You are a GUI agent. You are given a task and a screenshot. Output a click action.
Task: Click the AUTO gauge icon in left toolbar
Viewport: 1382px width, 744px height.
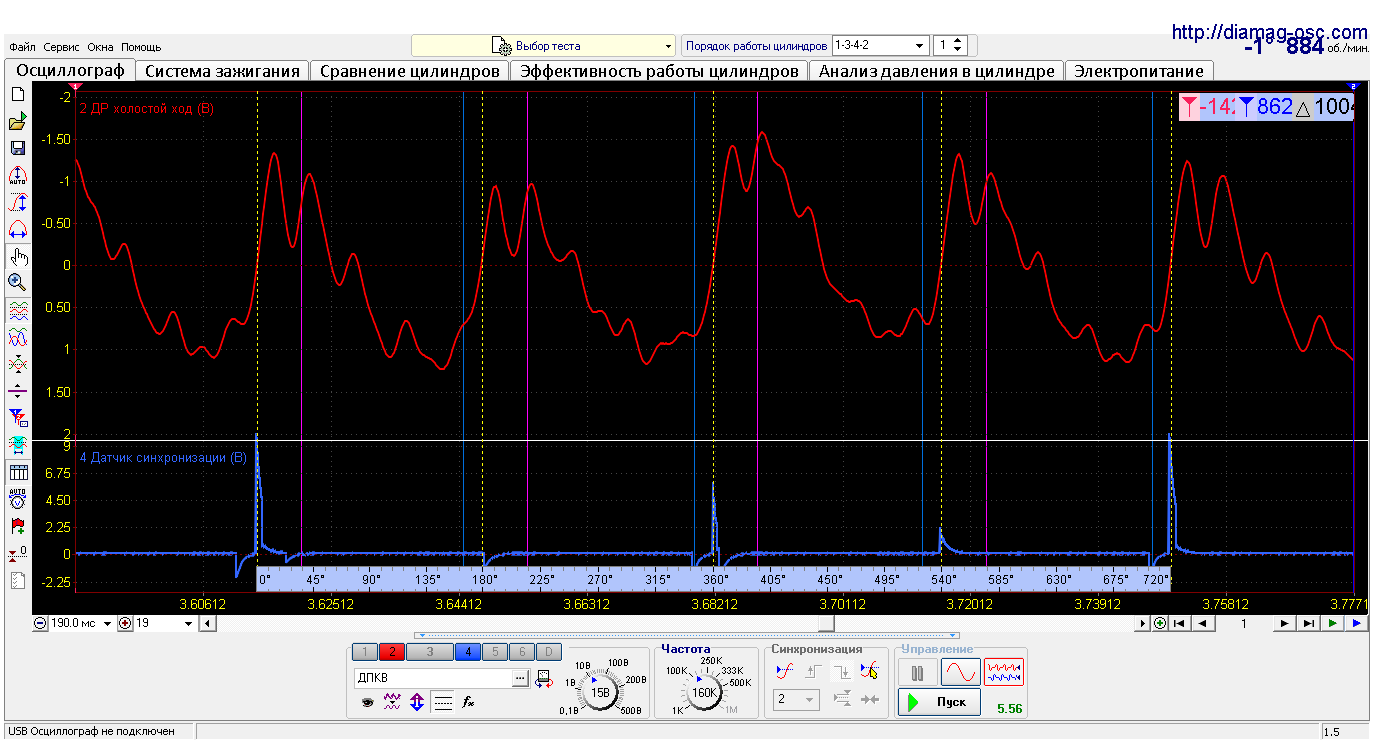[x=17, y=498]
